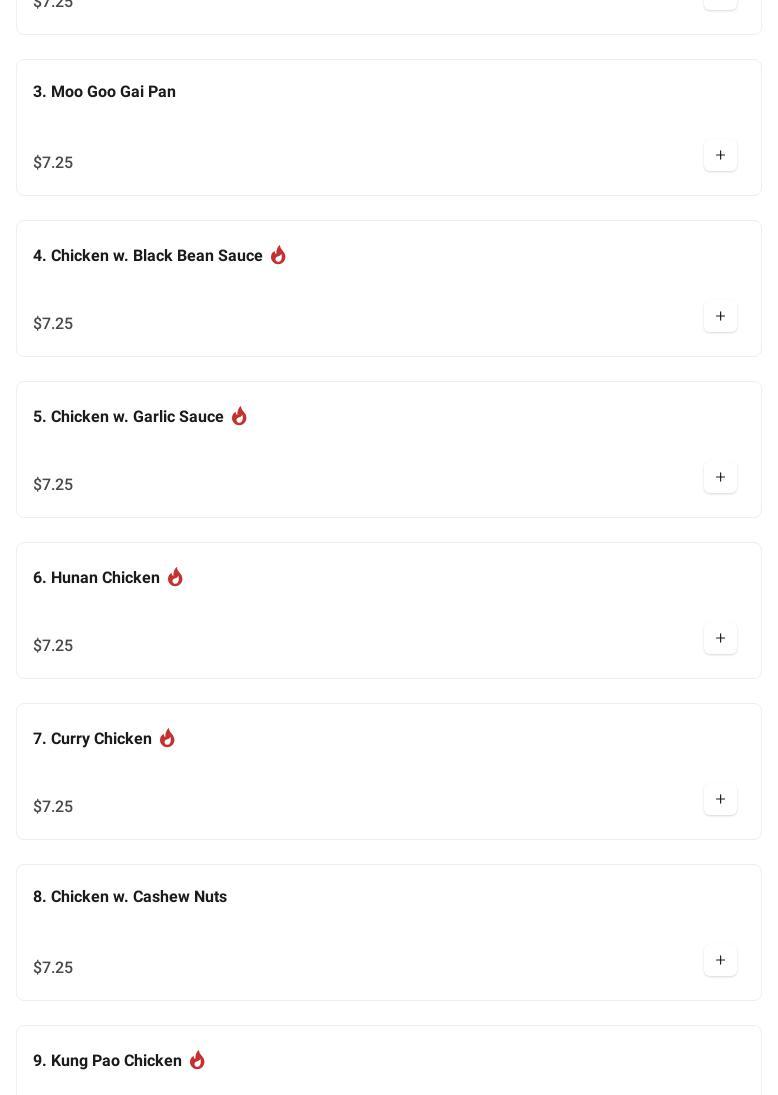Screen dimensions: 778x1095
Task: Click plus button for Chicken w. Garlic Sauce
Action: coord(720,478)
